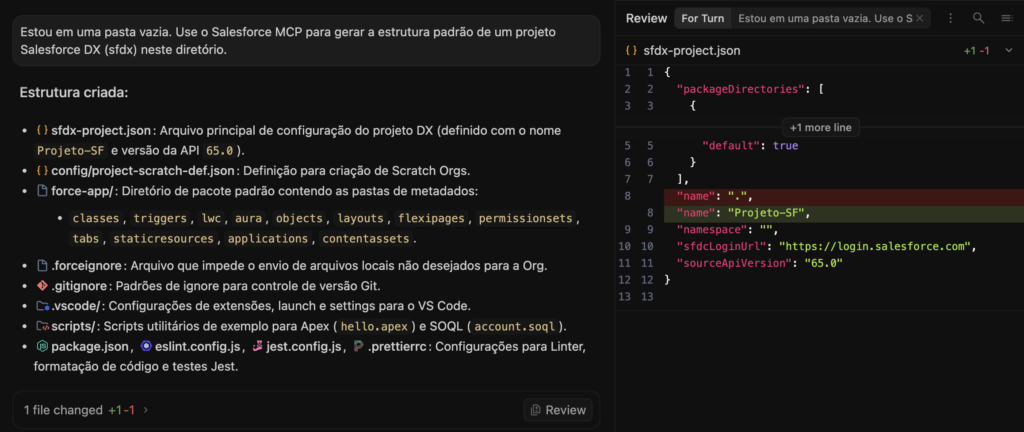
Task: Remove the 'Estou em uma pasta vazia' turn filter
Action: (x=920, y=18)
